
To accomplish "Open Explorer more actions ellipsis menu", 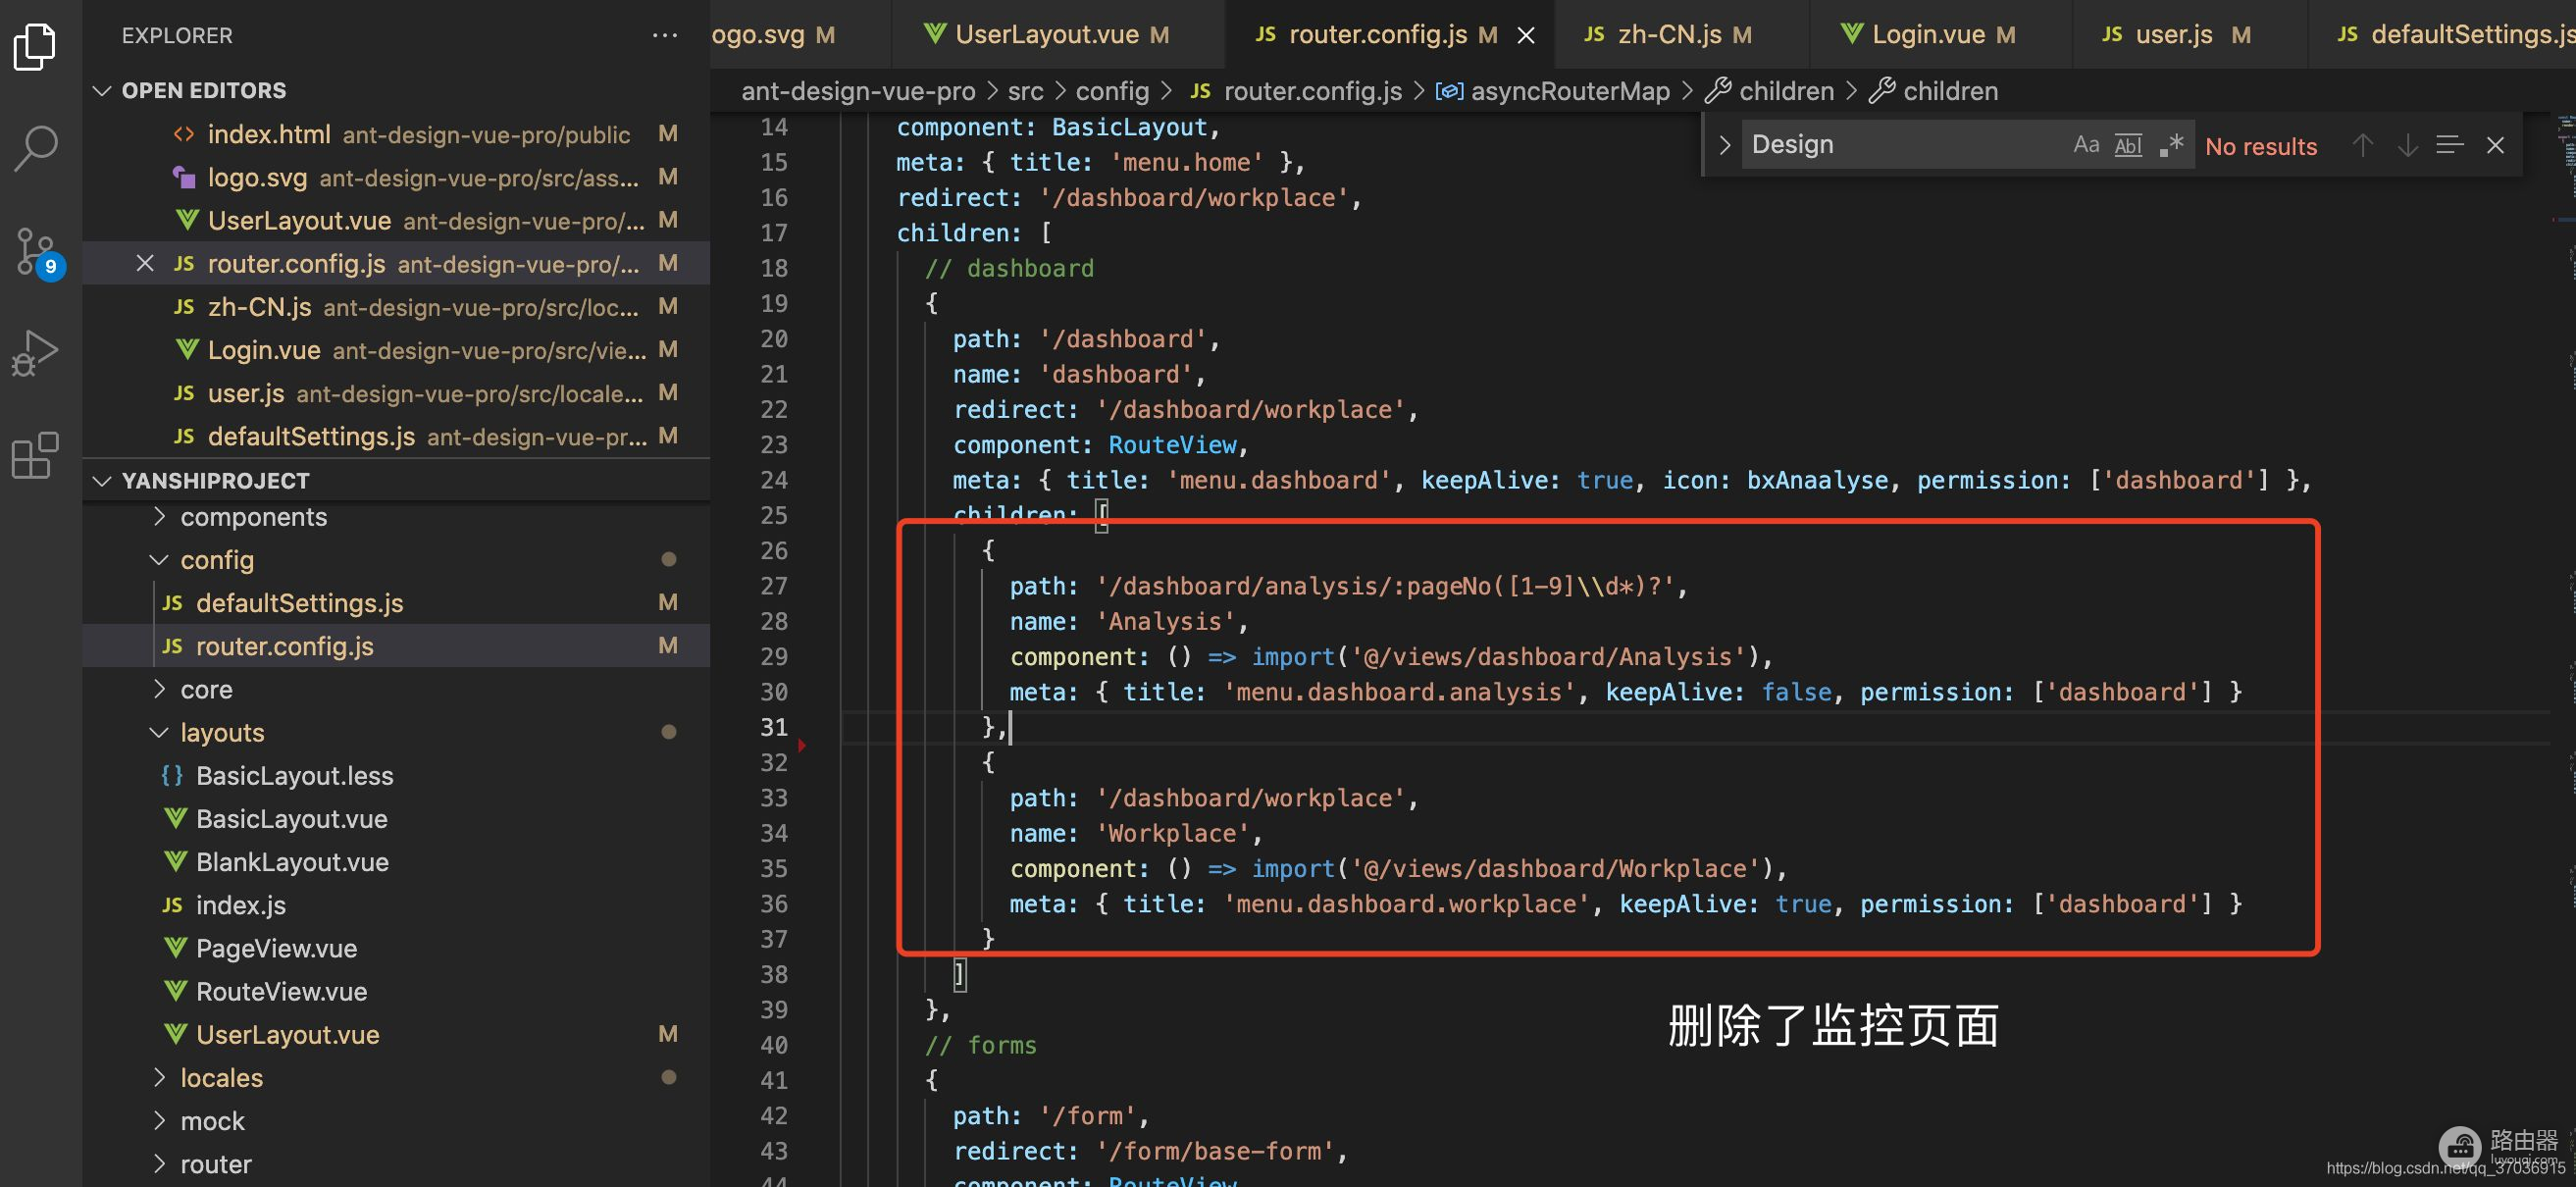I will point(665,35).
